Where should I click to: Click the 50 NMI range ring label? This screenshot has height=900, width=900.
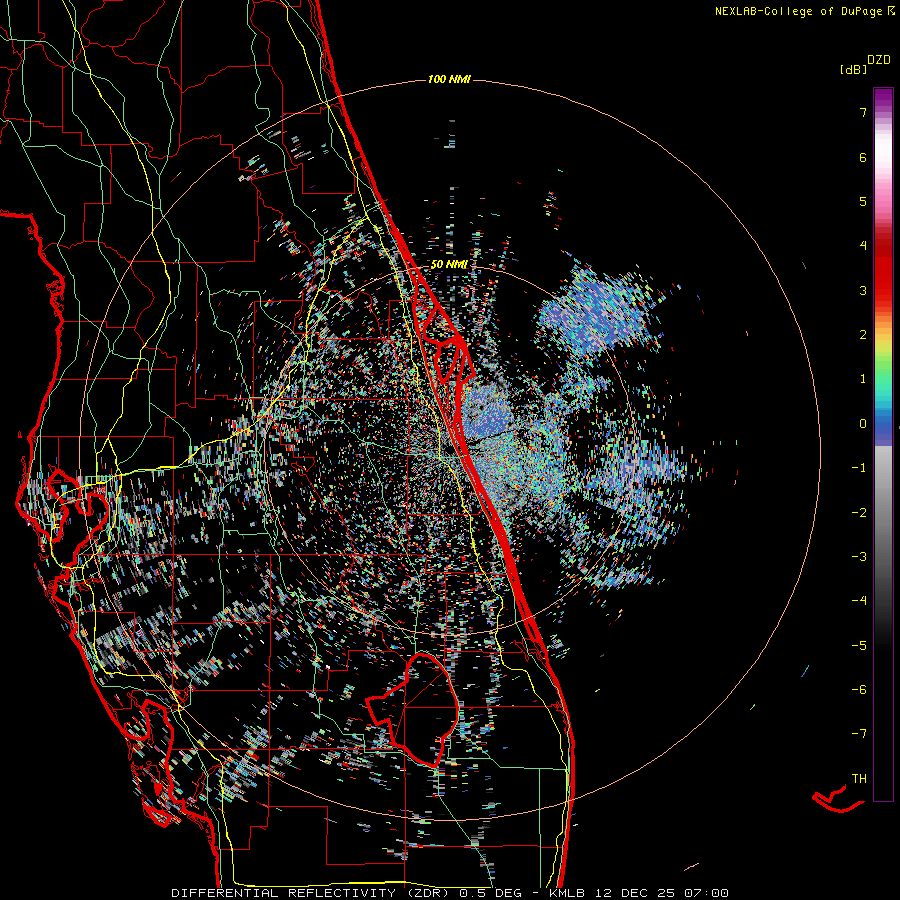point(449,265)
